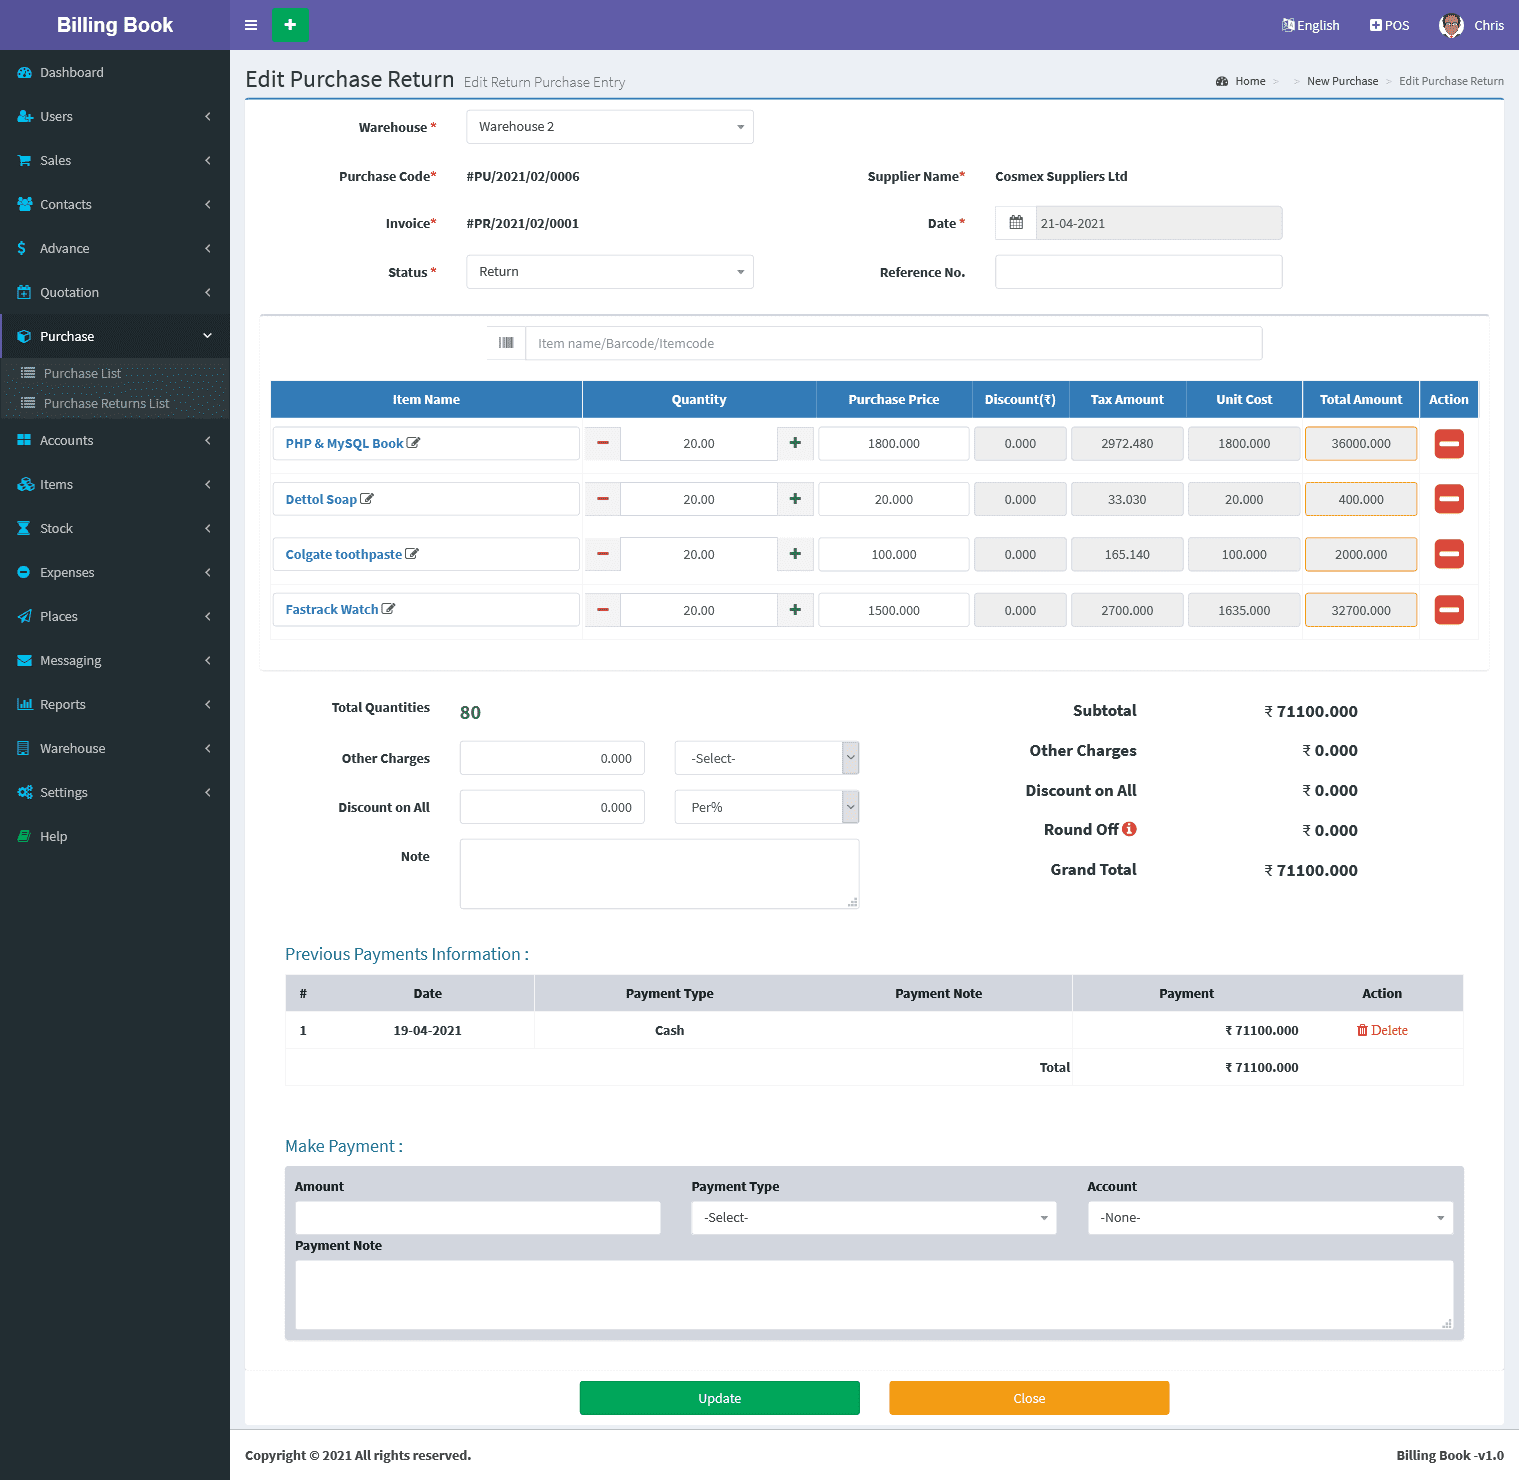Open Purchase Returns List in sidebar

(106, 403)
